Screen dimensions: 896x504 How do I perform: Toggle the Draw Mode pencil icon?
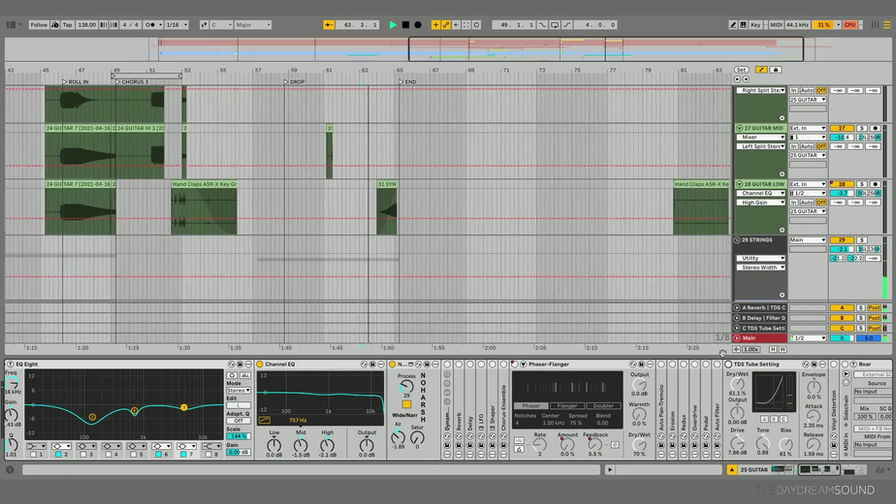click(733, 25)
